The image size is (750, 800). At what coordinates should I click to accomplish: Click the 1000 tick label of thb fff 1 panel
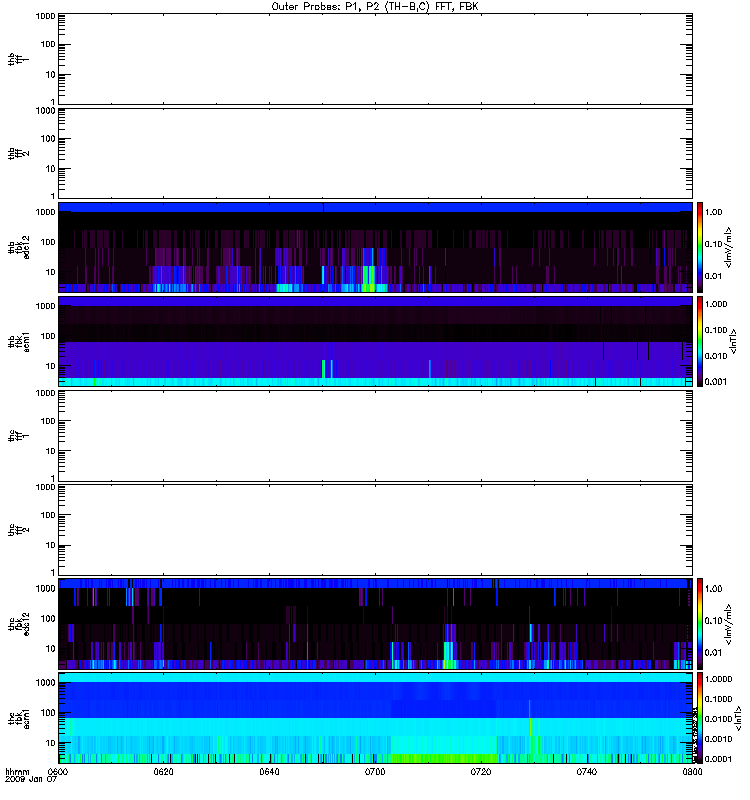(45, 16)
